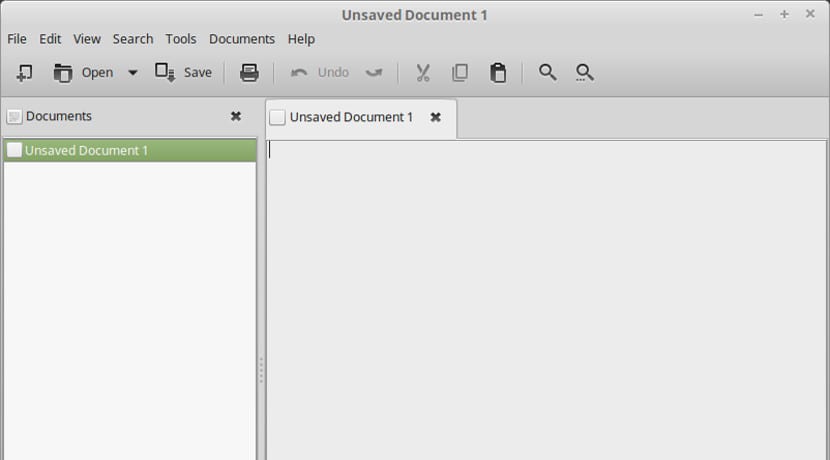Copy selection with the copy icon
The height and width of the screenshot is (460, 830).
pos(460,73)
